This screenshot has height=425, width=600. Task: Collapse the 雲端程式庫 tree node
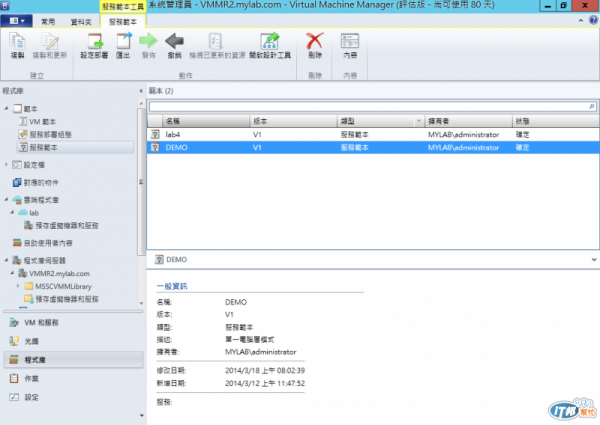coord(7,199)
